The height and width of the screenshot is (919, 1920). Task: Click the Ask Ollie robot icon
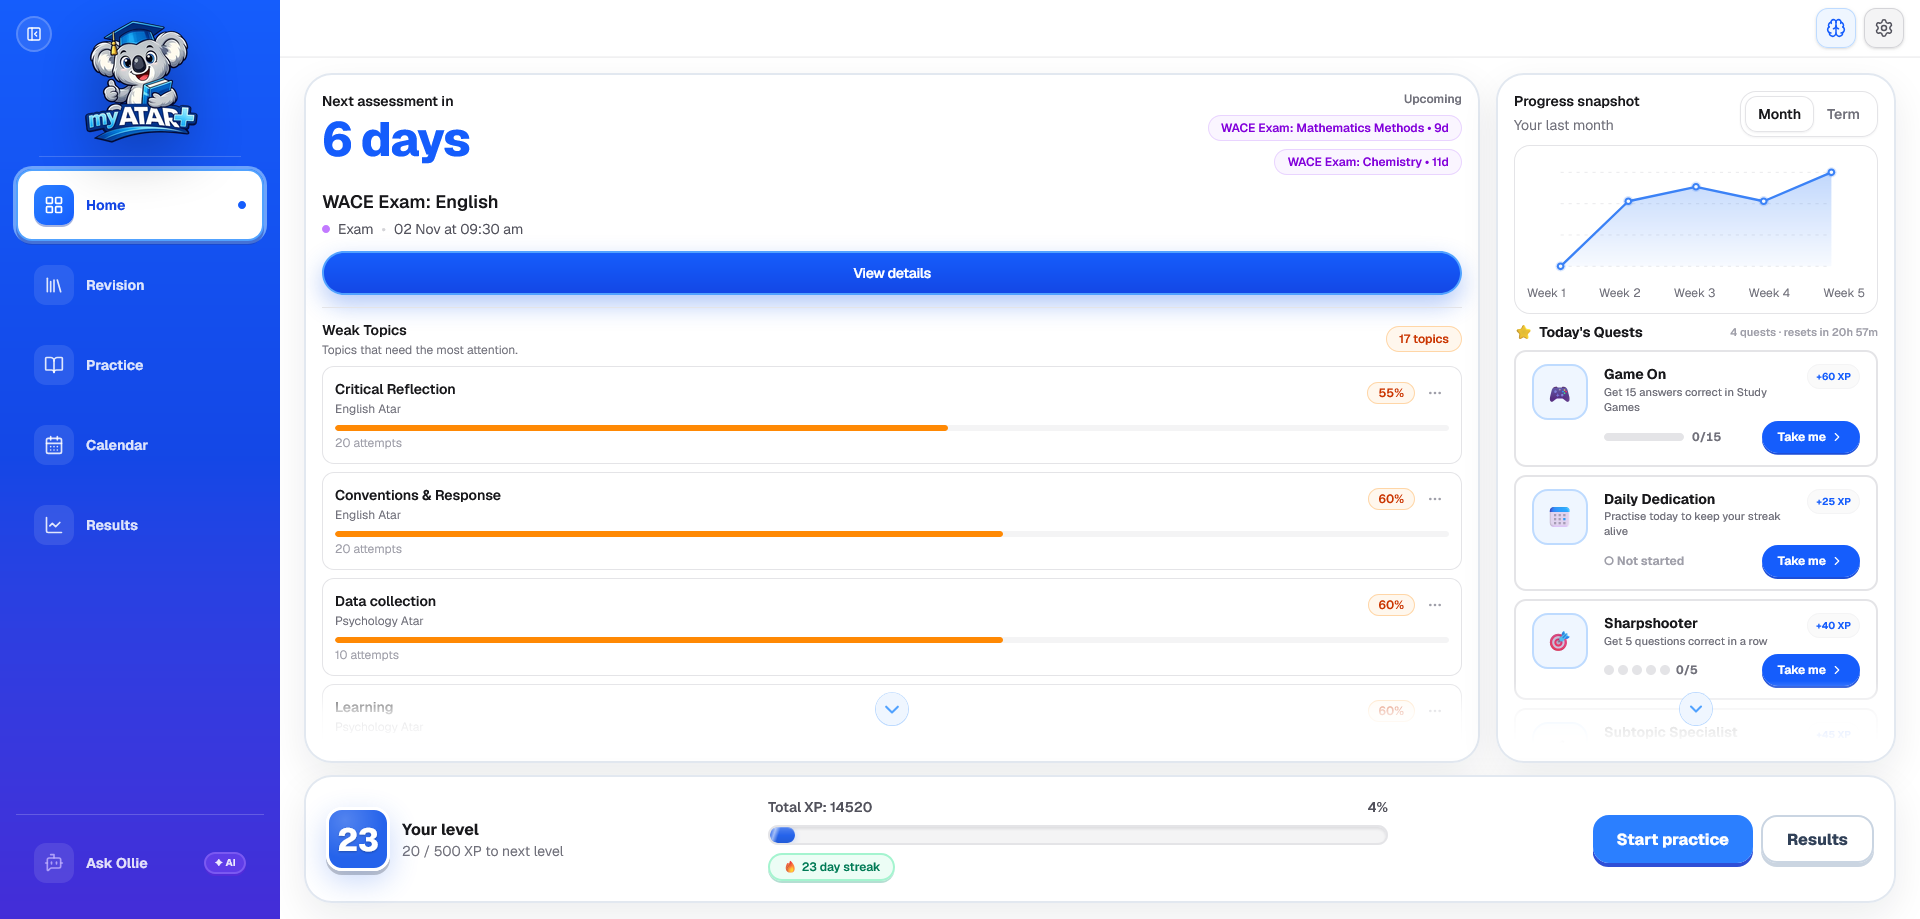tap(54, 863)
